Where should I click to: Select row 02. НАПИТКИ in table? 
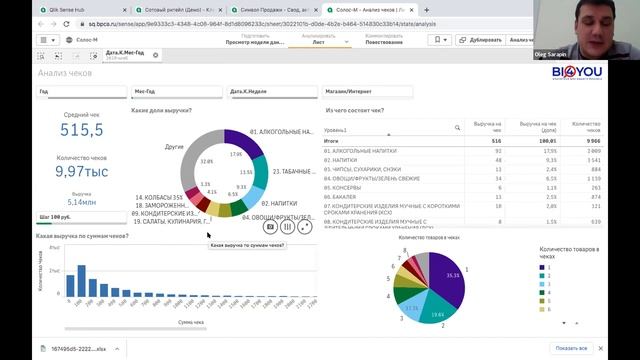tap(340, 160)
